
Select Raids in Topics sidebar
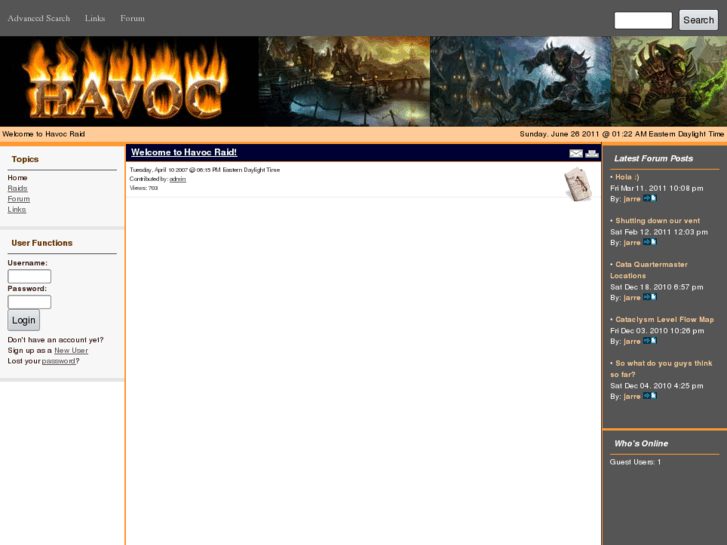click(18, 188)
